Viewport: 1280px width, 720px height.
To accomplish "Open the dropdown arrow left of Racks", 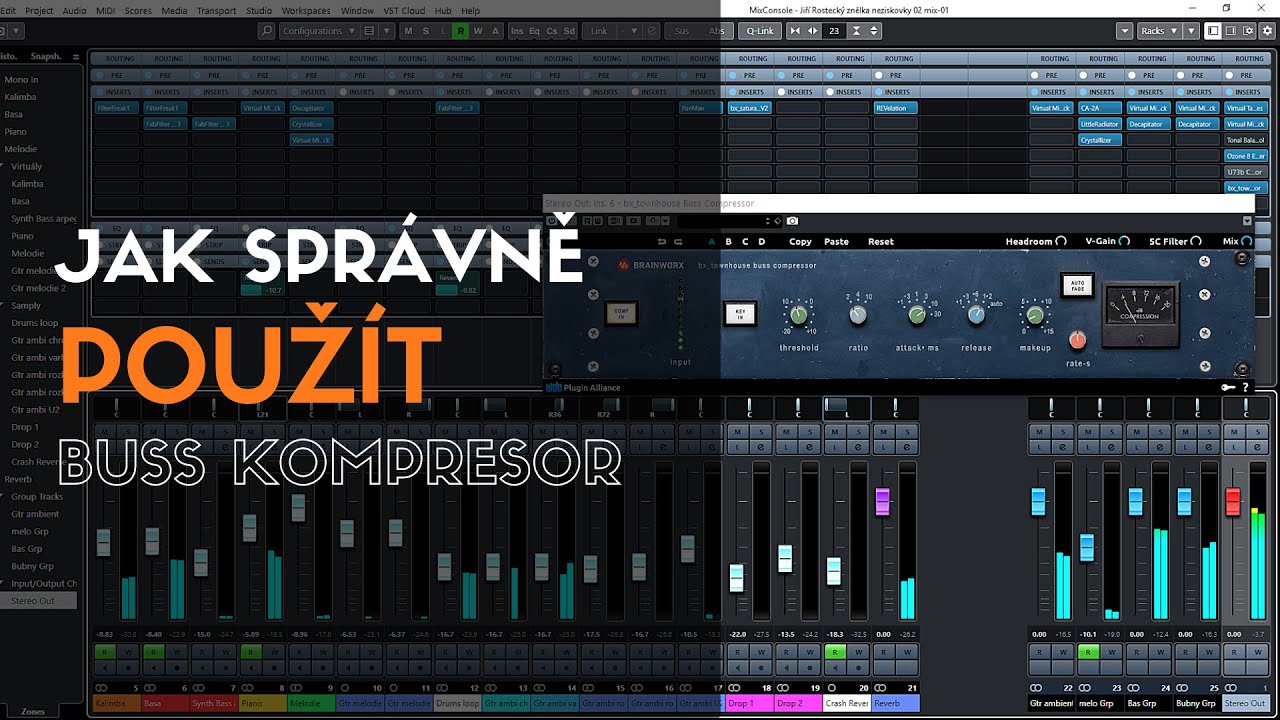I will click(1125, 31).
